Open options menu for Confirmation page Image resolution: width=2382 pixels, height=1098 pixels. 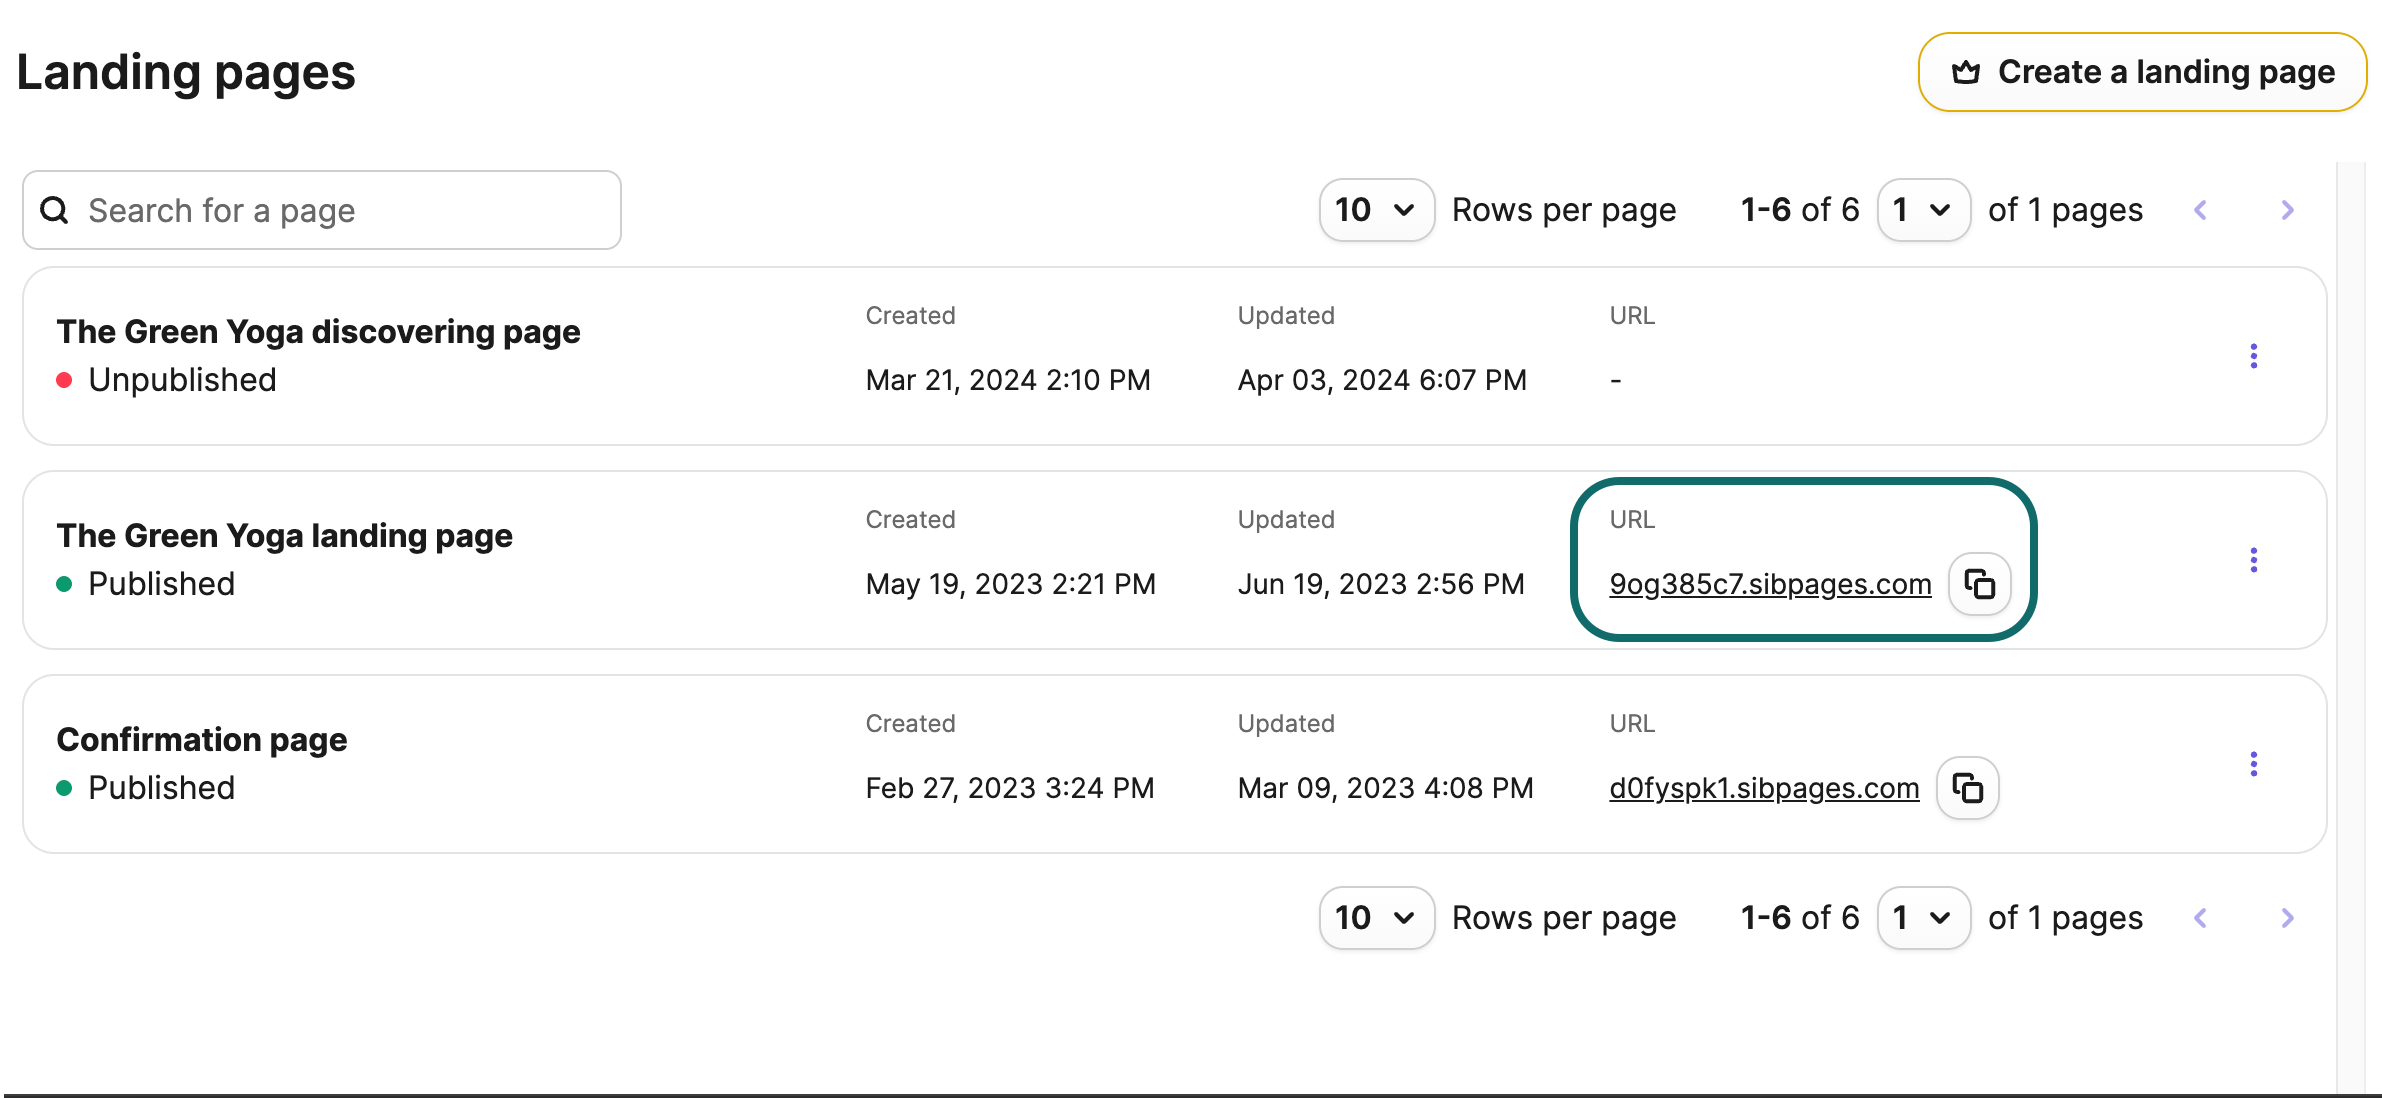2253,764
